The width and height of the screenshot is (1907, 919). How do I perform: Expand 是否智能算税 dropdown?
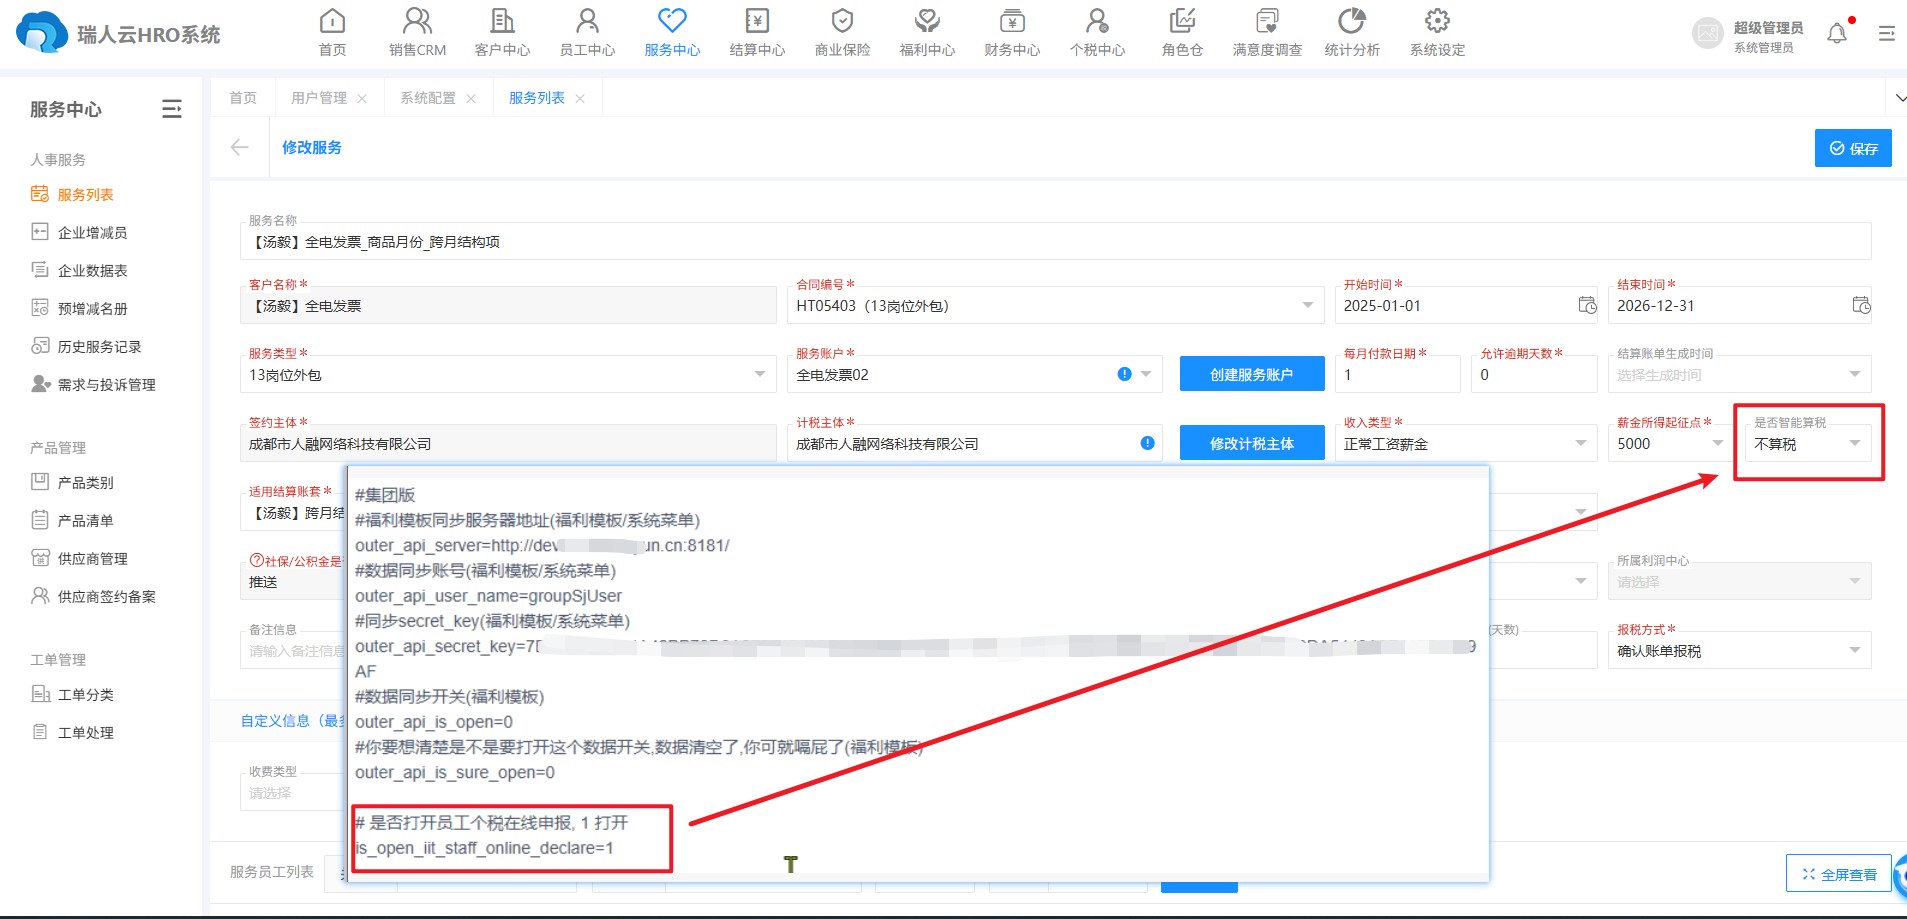click(x=1854, y=443)
